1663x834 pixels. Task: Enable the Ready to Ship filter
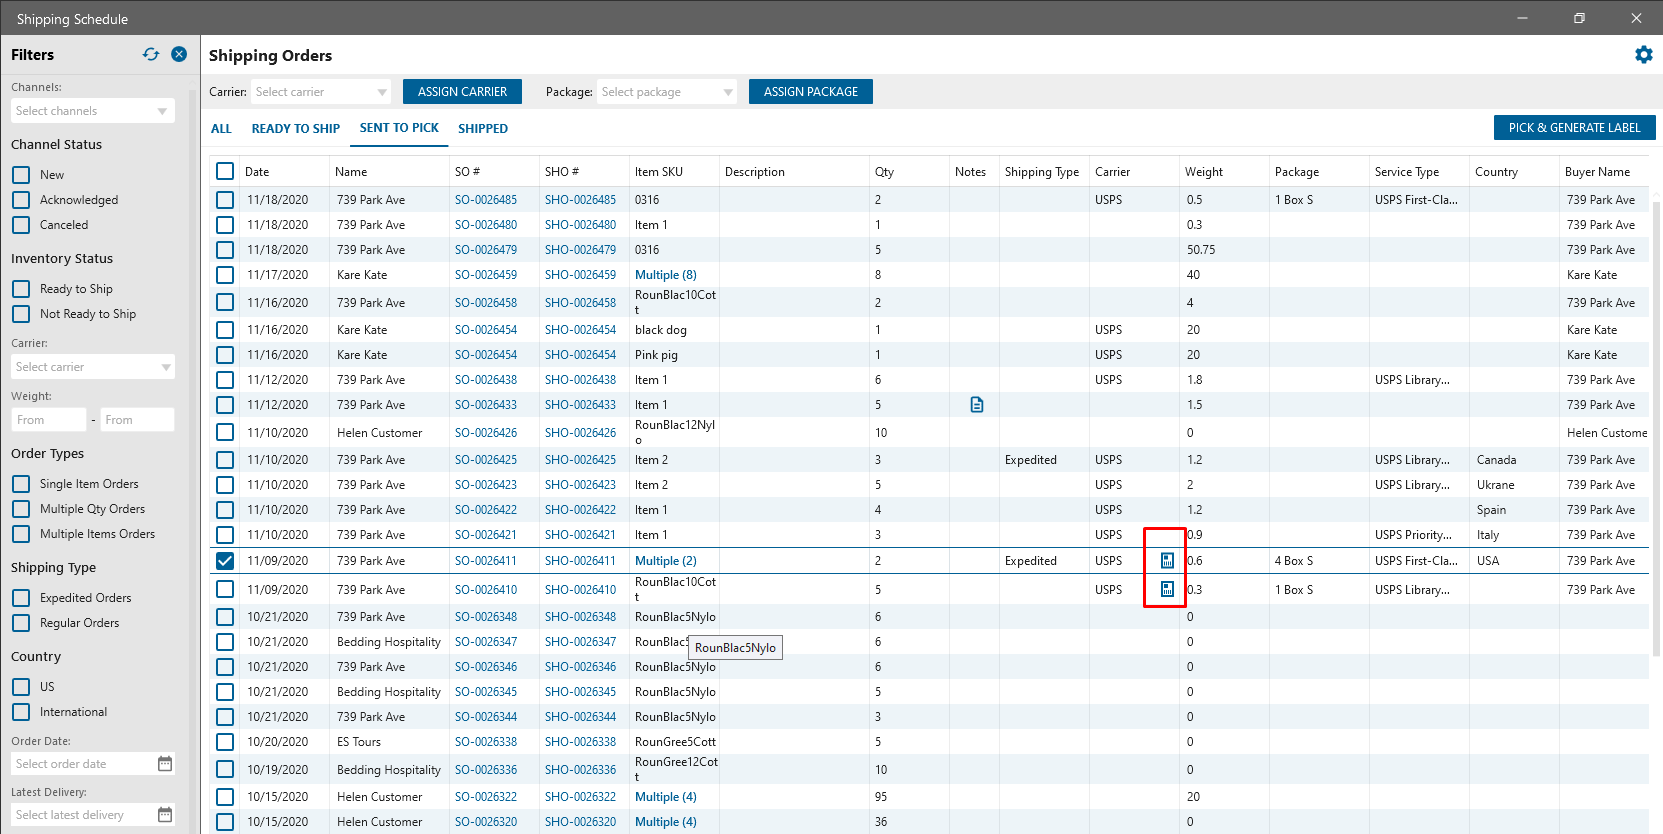click(x=21, y=289)
